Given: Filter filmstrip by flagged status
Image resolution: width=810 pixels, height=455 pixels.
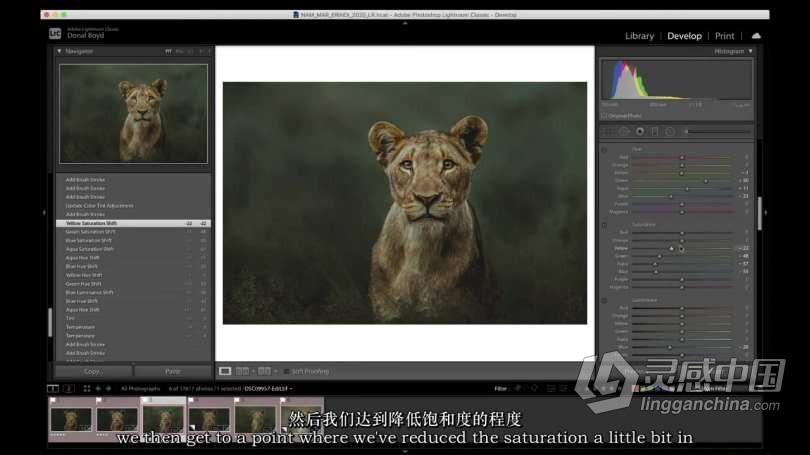Looking at the screenshot, I should coord(518,388).
